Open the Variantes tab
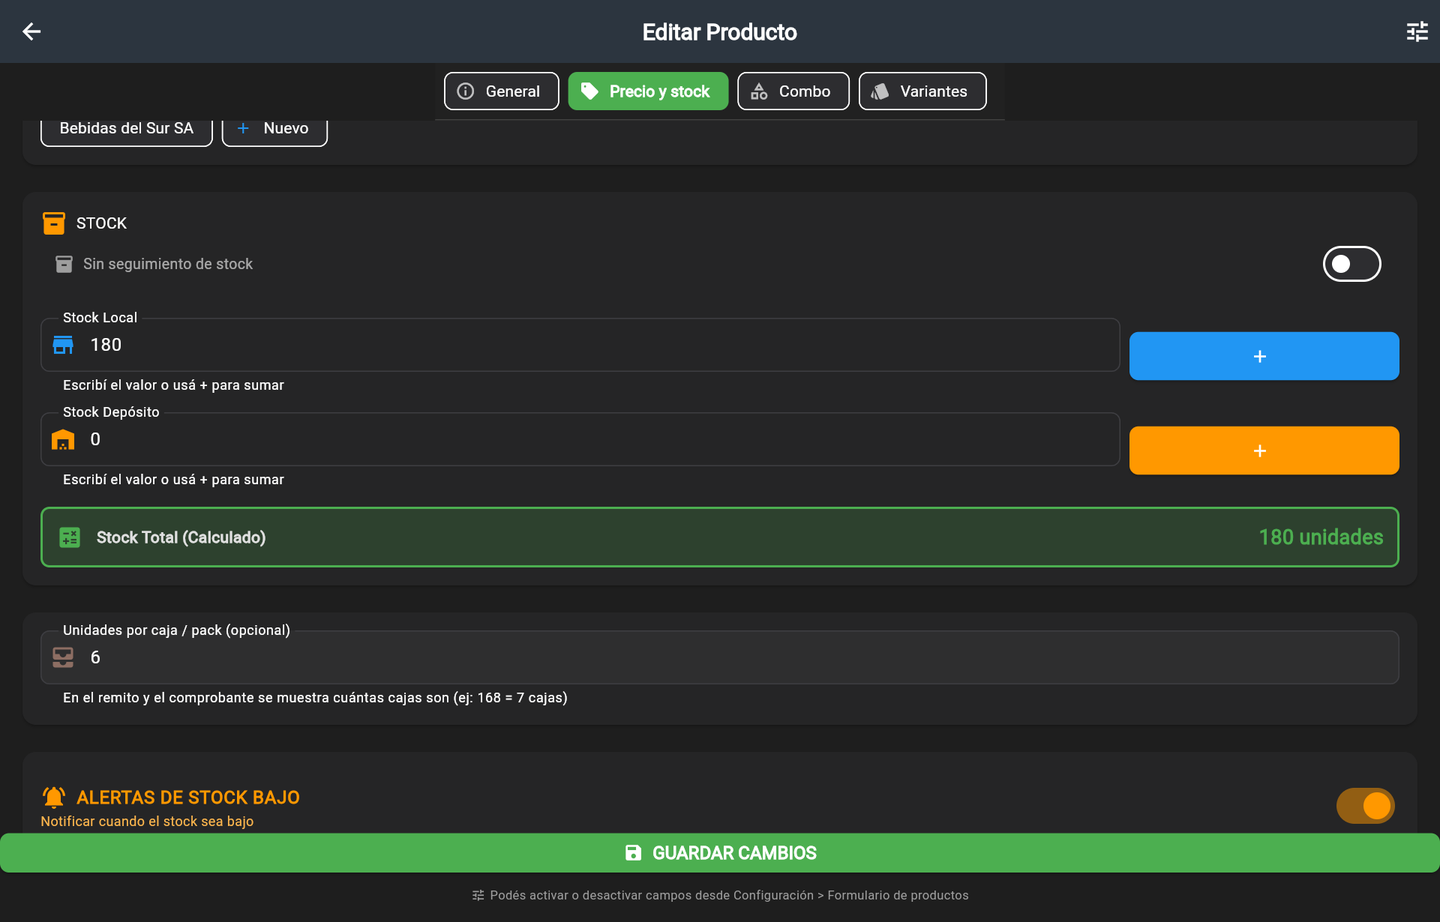This screenshot has height=922, width=1440. click(922, 91)
